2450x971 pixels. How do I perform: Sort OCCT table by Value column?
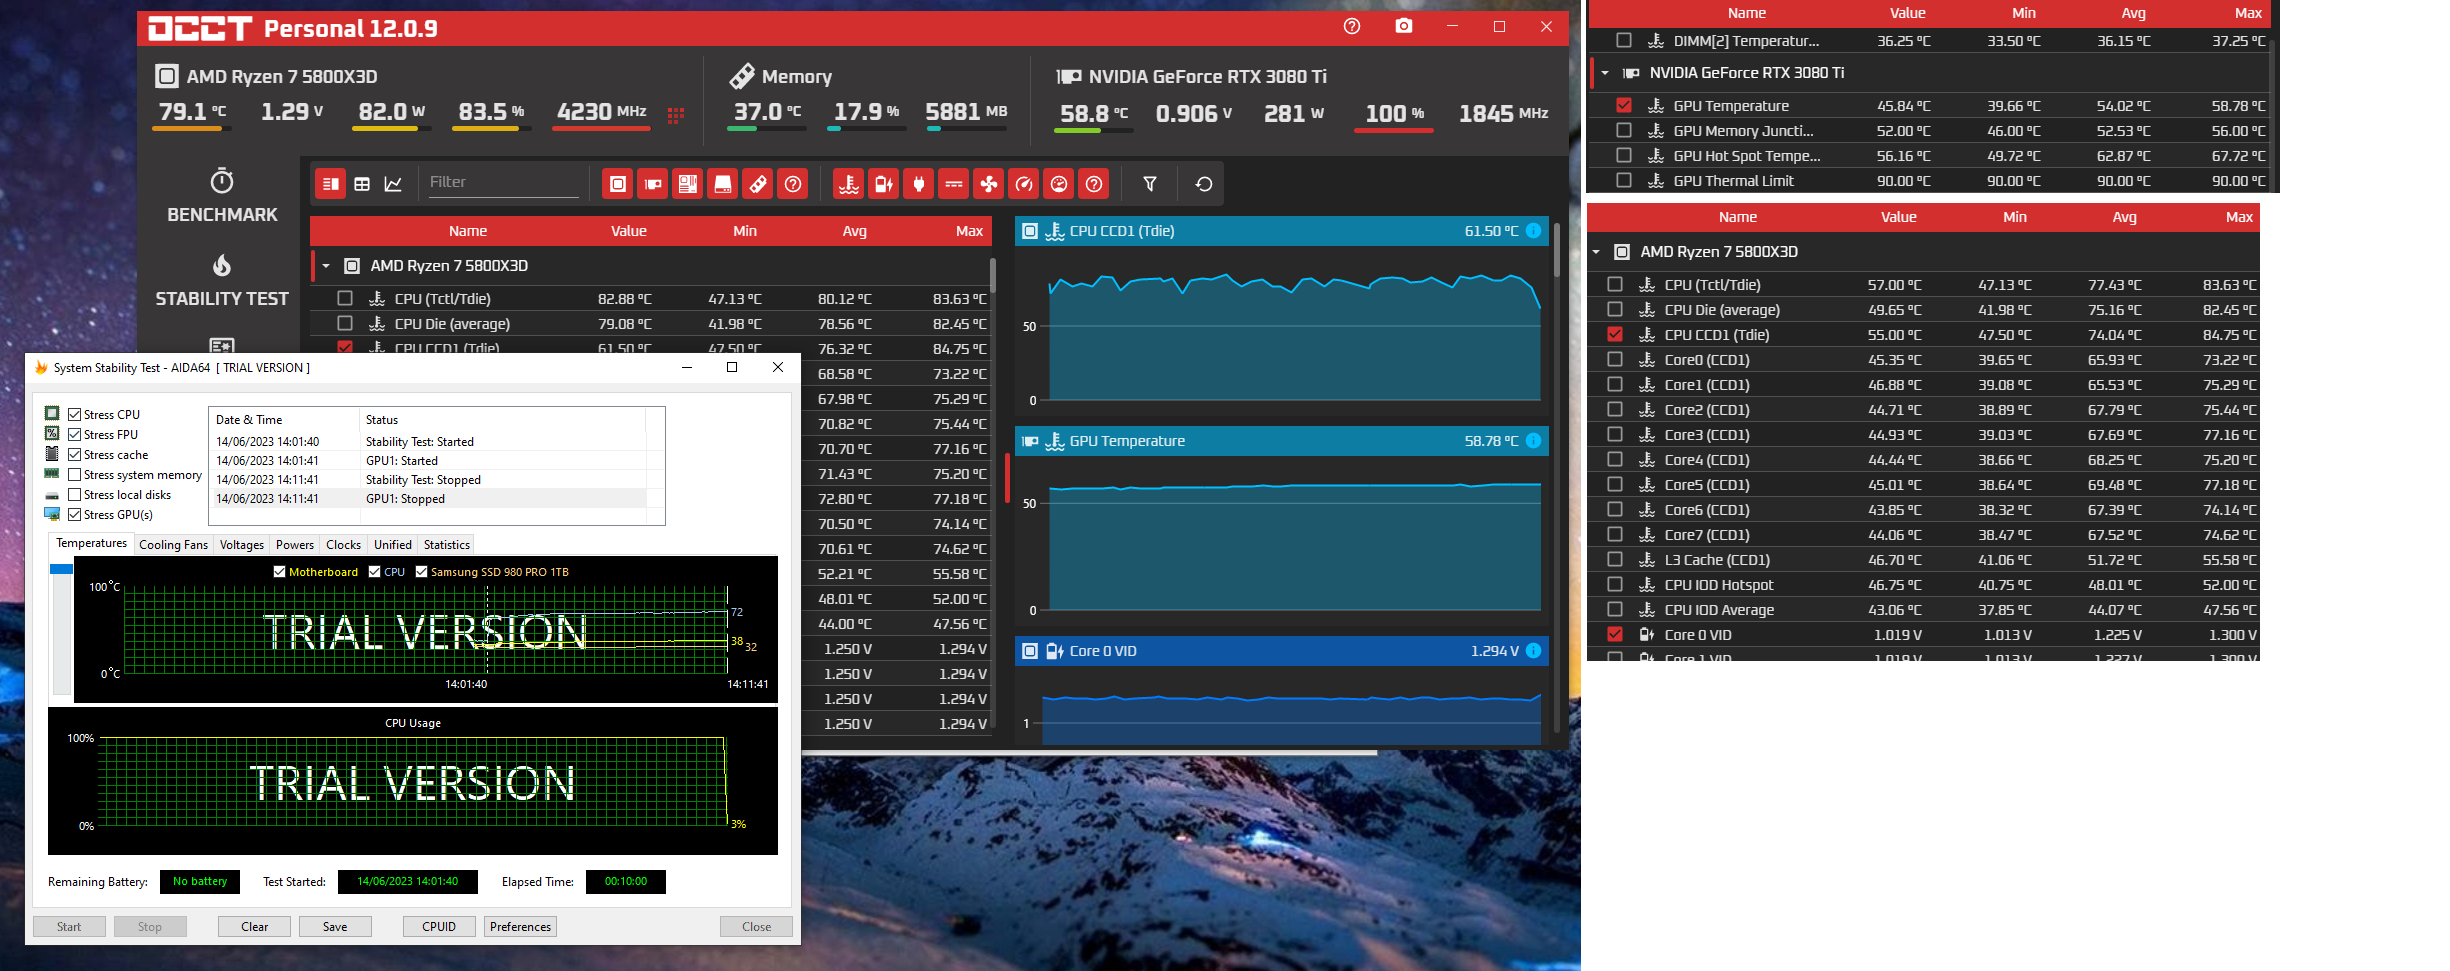tap(629, 231)
